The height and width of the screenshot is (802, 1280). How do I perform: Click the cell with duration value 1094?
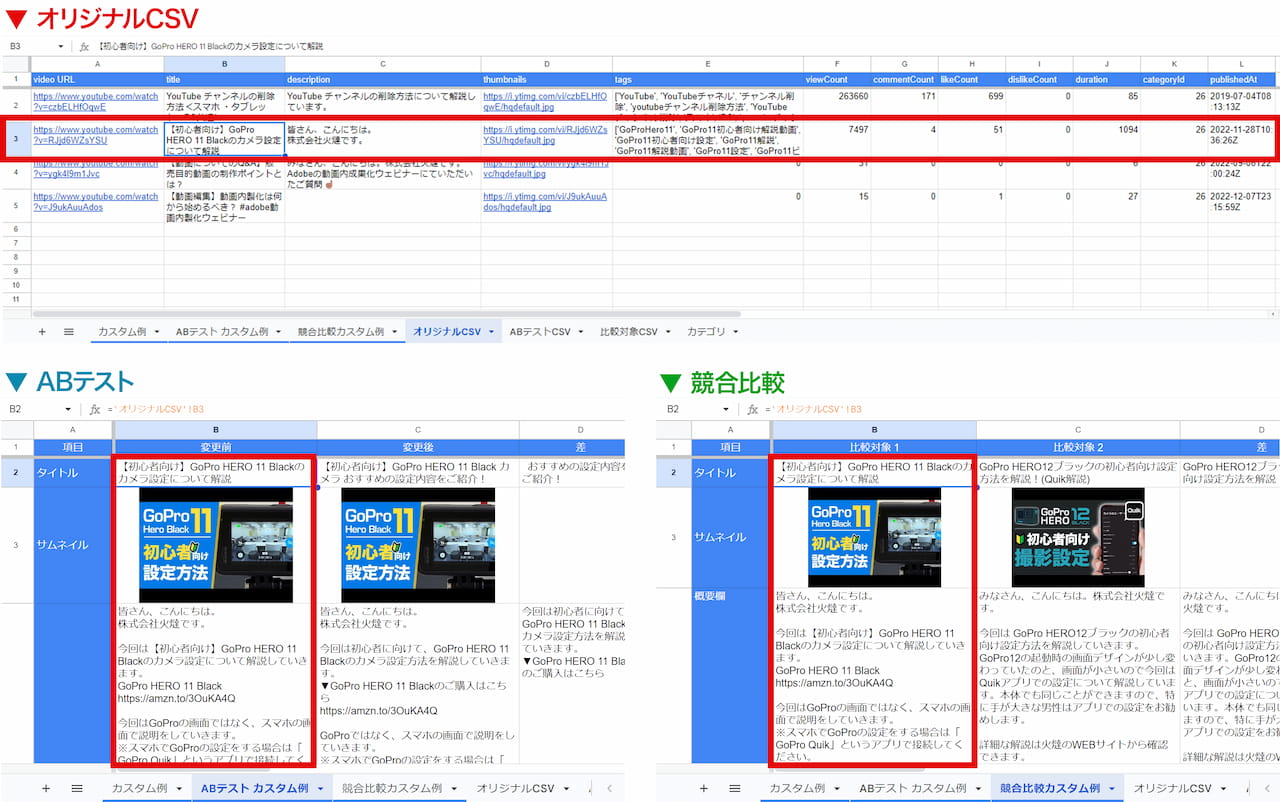1106,139
